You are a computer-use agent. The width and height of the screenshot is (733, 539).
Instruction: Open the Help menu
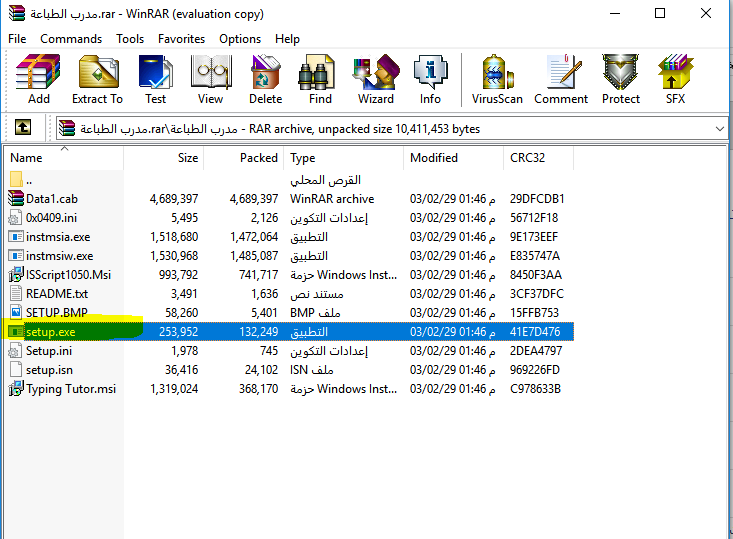(287, 39)
